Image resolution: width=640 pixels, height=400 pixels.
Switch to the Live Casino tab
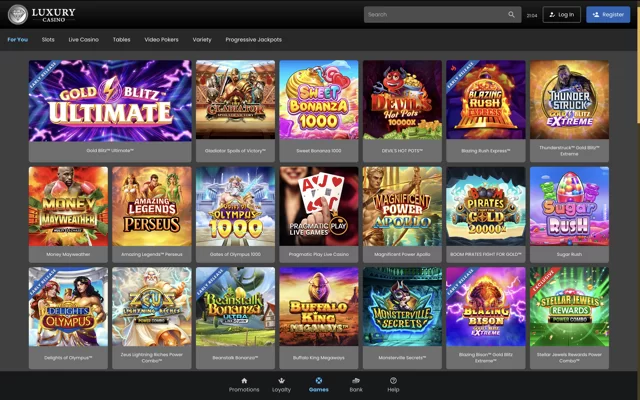pos(84,40)
